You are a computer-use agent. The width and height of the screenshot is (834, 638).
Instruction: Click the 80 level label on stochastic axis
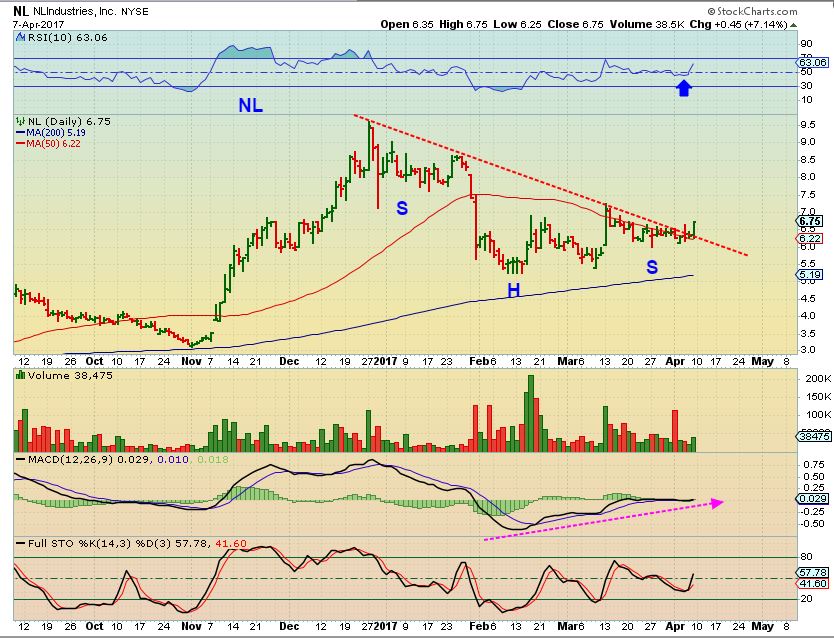pos(806,557)
